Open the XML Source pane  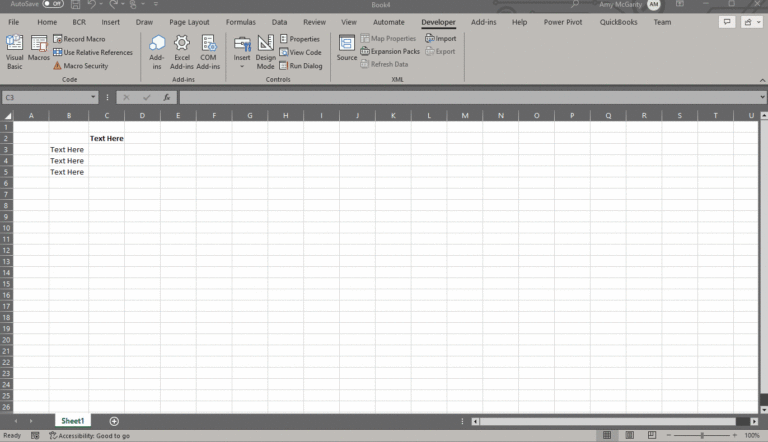click(x=346, y=50)
